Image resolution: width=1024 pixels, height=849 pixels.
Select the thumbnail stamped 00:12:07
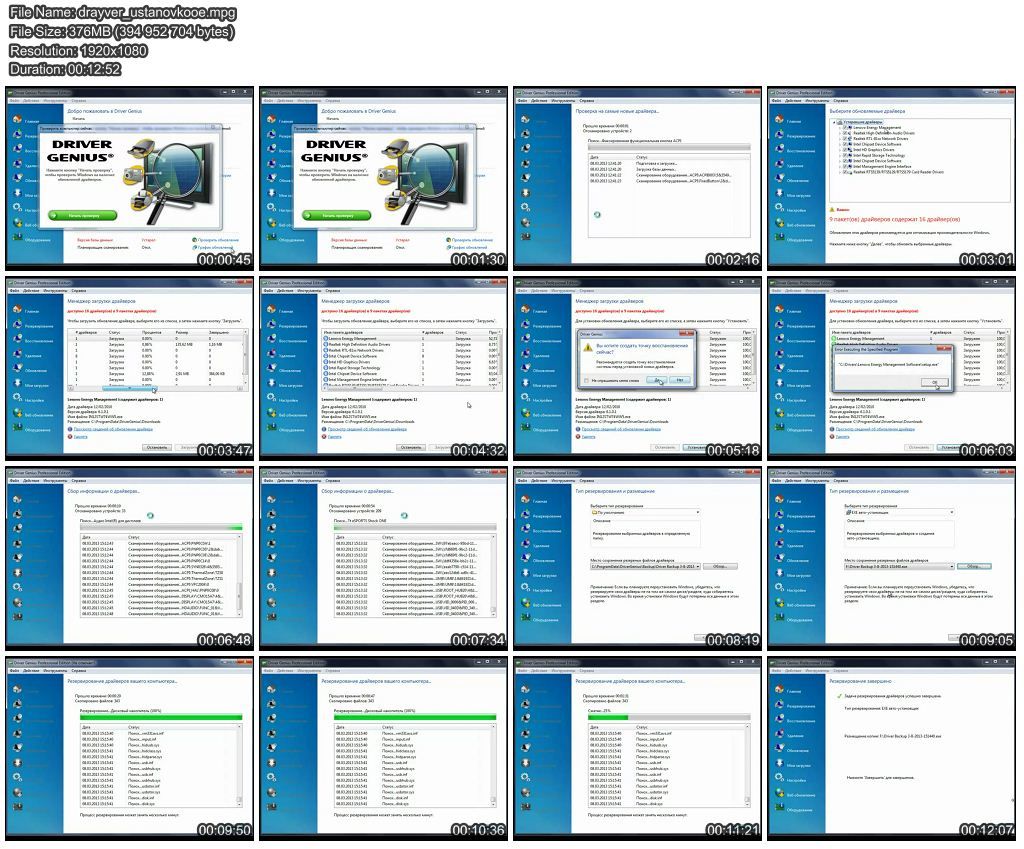pos(891,748)
